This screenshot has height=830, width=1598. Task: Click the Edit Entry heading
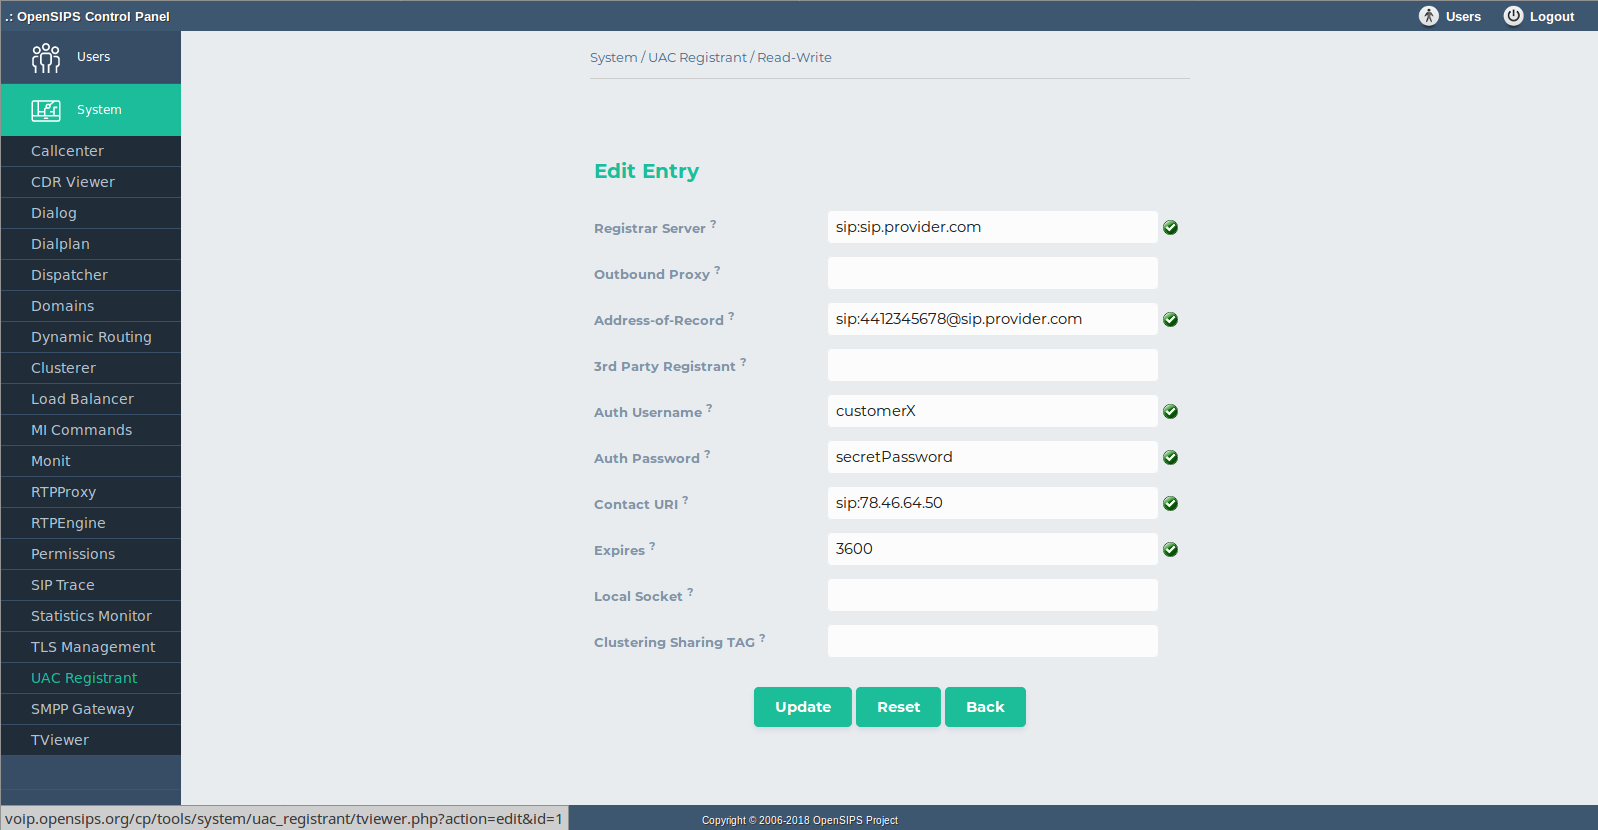click(647, 171)
